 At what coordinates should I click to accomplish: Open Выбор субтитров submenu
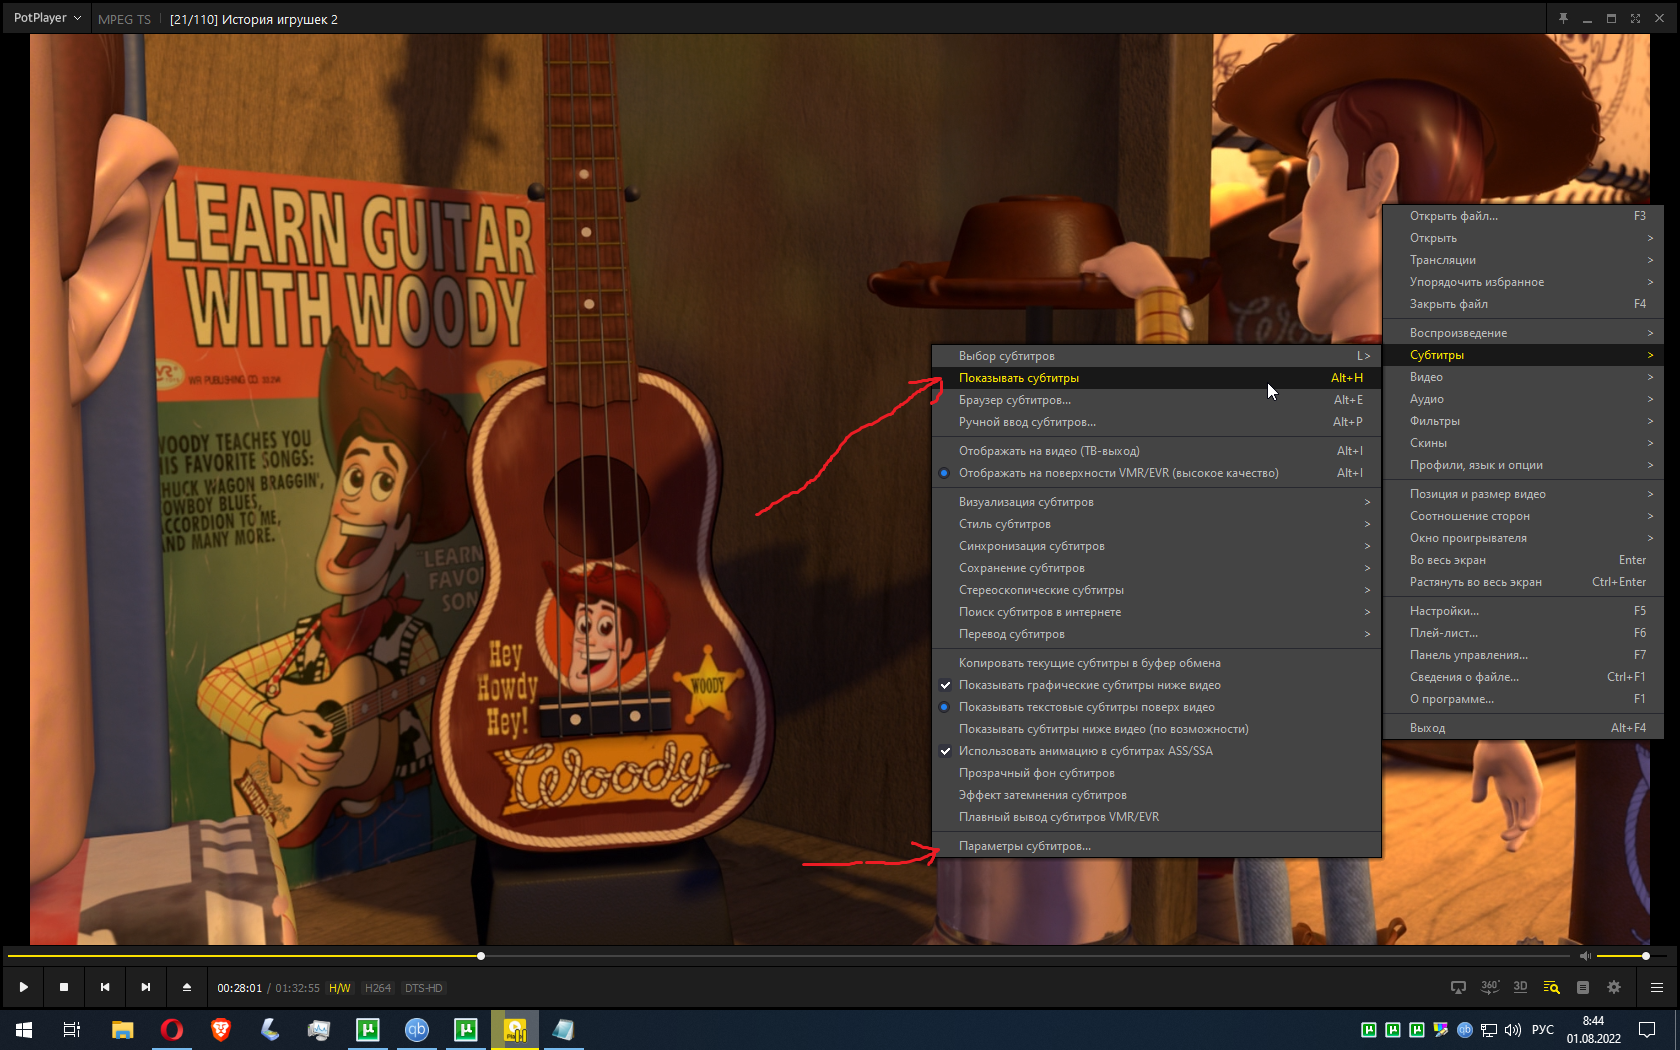(x=1156, y=356)
